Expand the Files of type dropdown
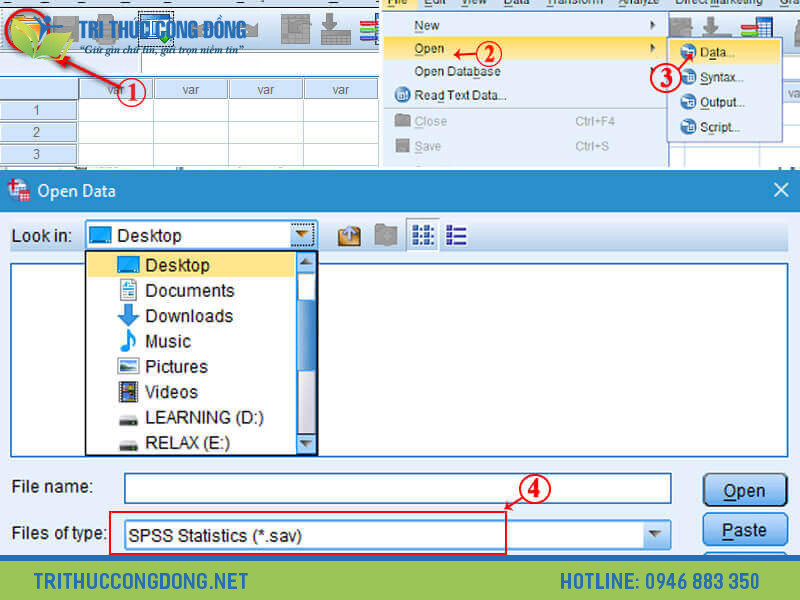 click(x=655, y=534)
